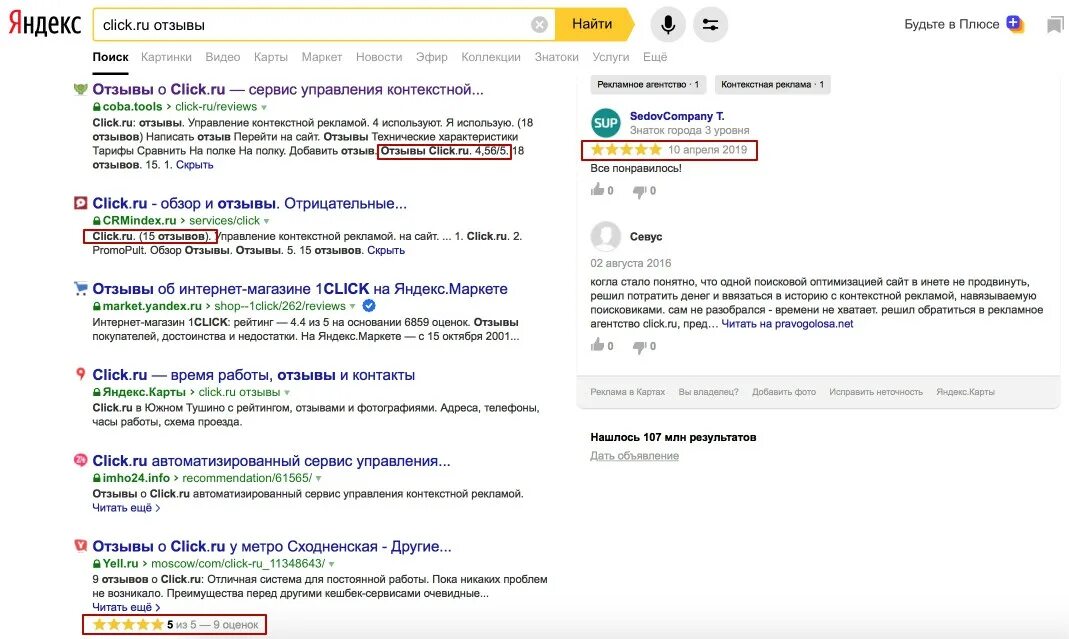Image resolution: width=1069 pixels, height=639 pixels.
Task: Open Отзывы о Click.ru у метро Сходненская
Action: click(x=271, y=546)
